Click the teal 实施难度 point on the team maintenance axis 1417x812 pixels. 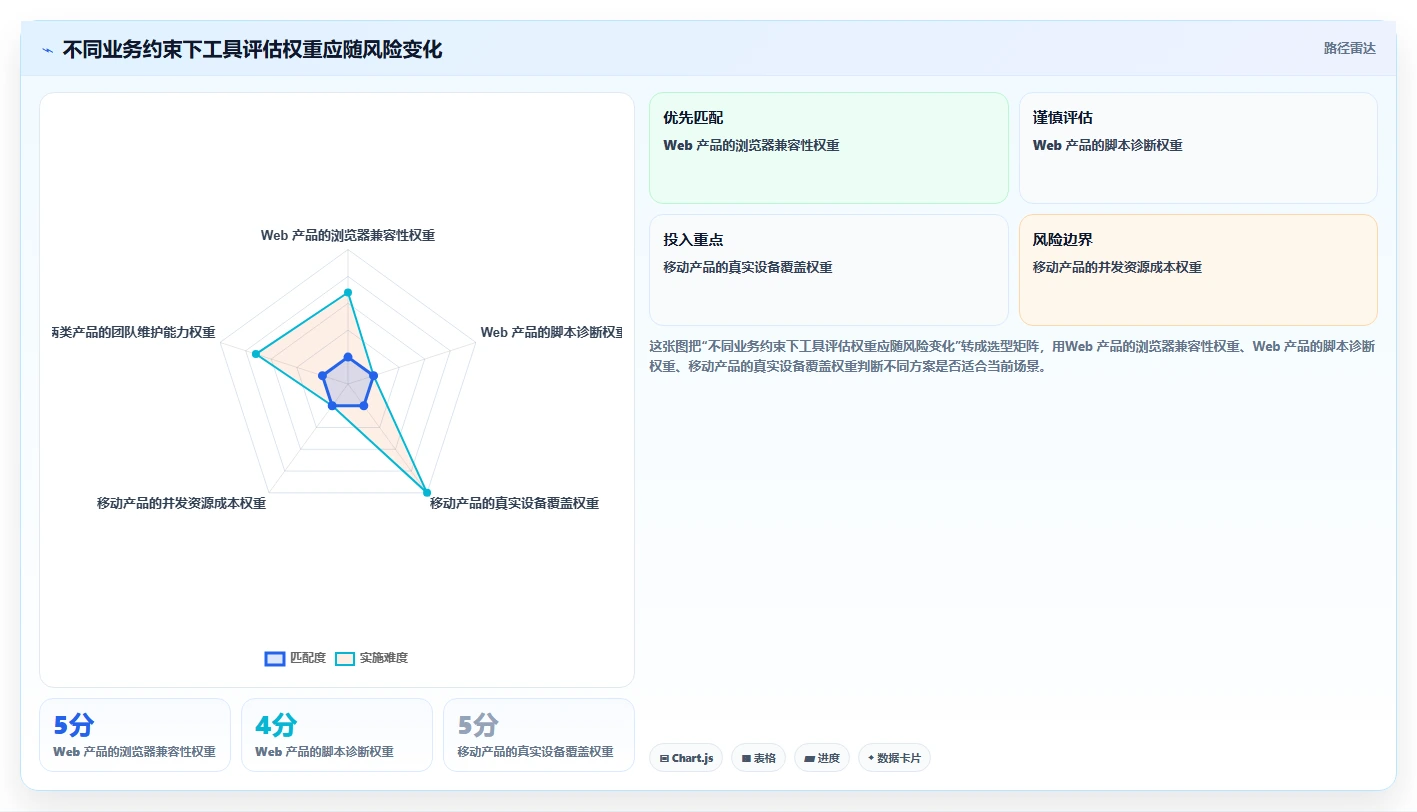point(256,354)
